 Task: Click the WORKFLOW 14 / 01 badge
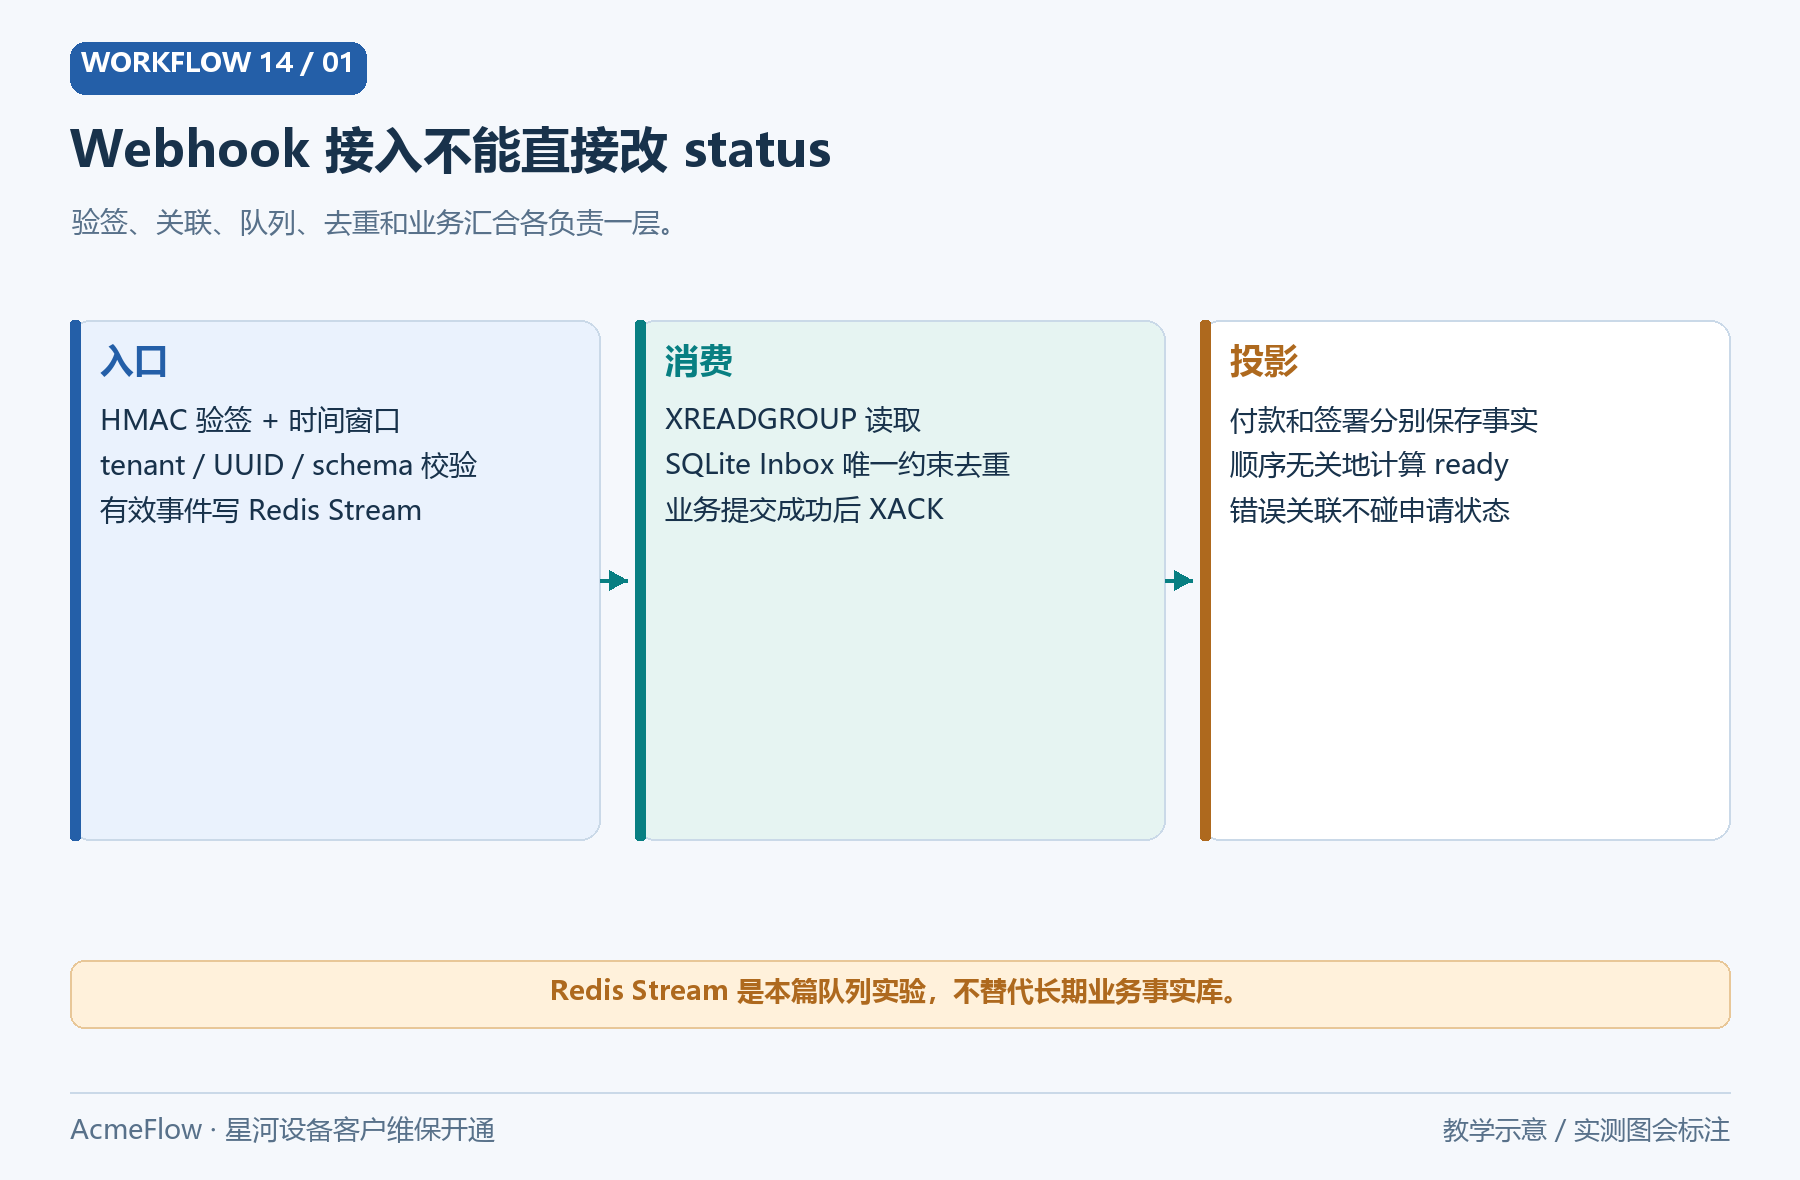[x=218, y=68]
